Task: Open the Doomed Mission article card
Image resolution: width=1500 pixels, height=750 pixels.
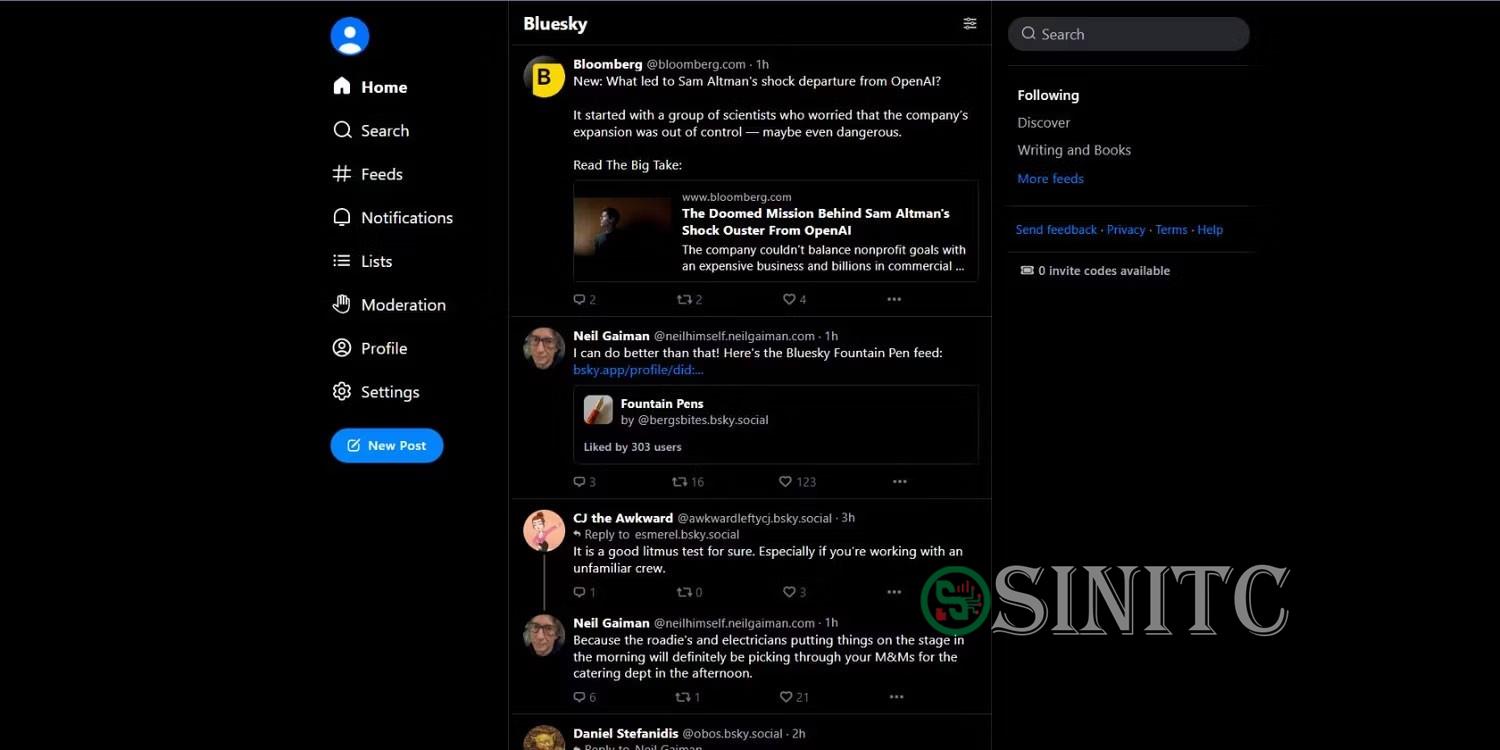Action: coord(776,231)
